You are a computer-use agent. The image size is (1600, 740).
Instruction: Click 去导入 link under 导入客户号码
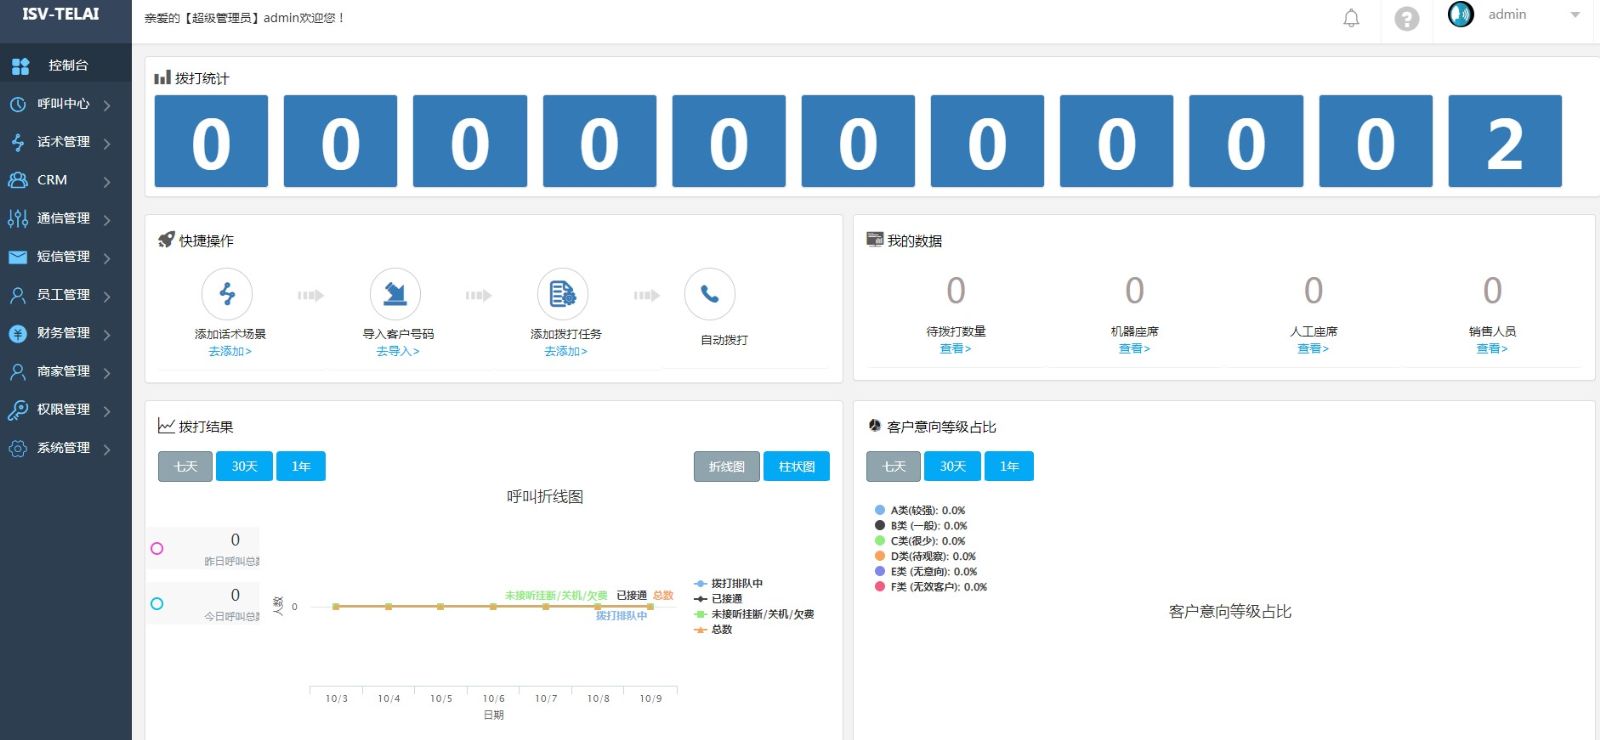point(397,352)
